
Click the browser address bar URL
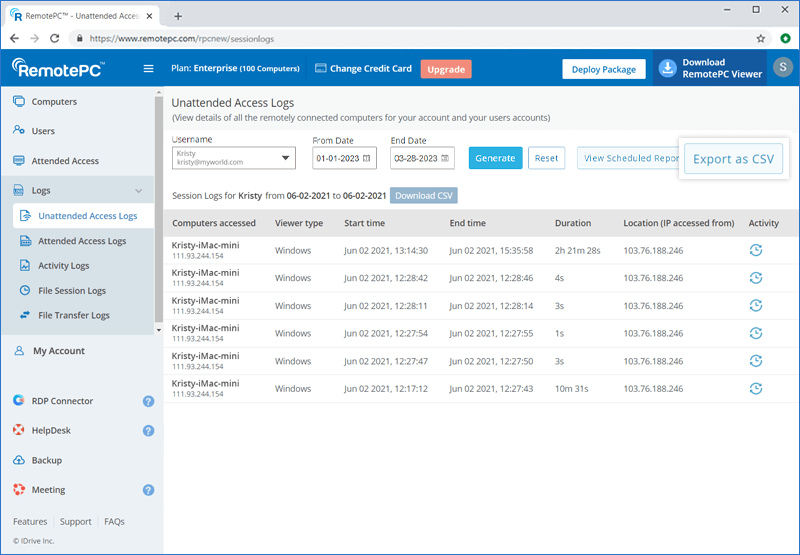pos(182,39)
